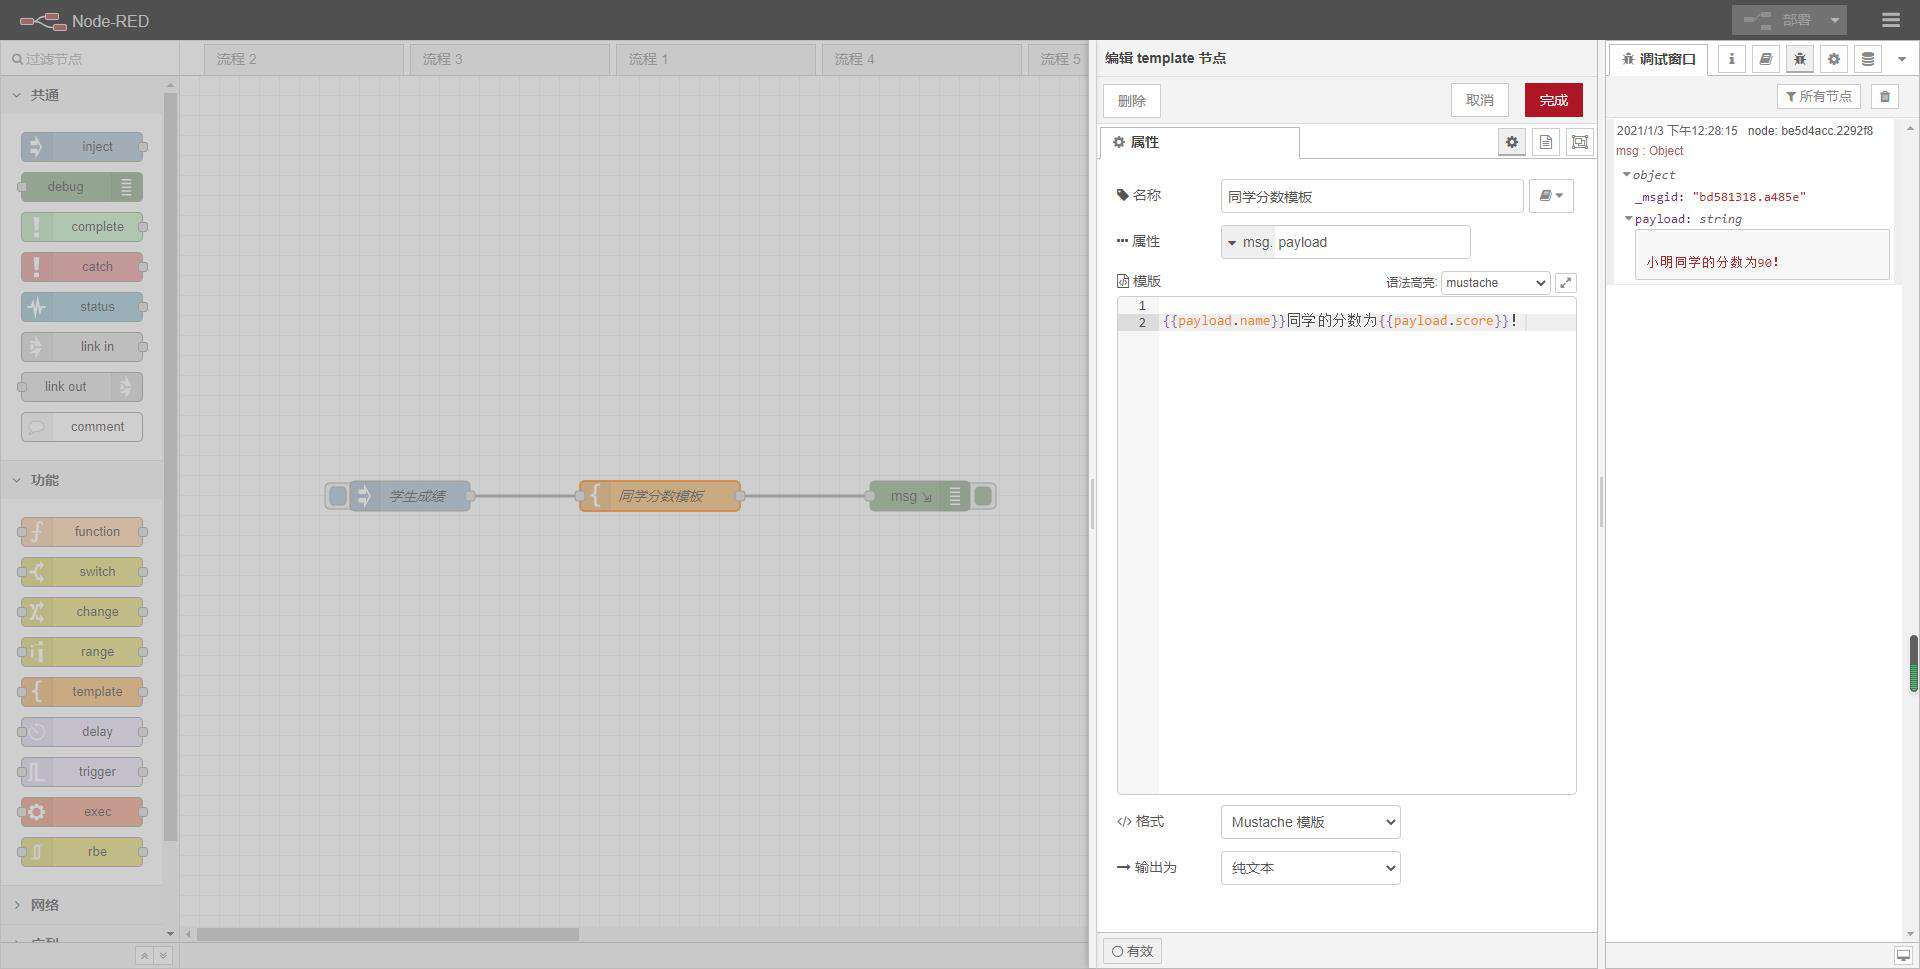The width and height of the screenshot is (1920, 969).
Task: Select the delay node in palette
Action: click(x=82, y=732)
